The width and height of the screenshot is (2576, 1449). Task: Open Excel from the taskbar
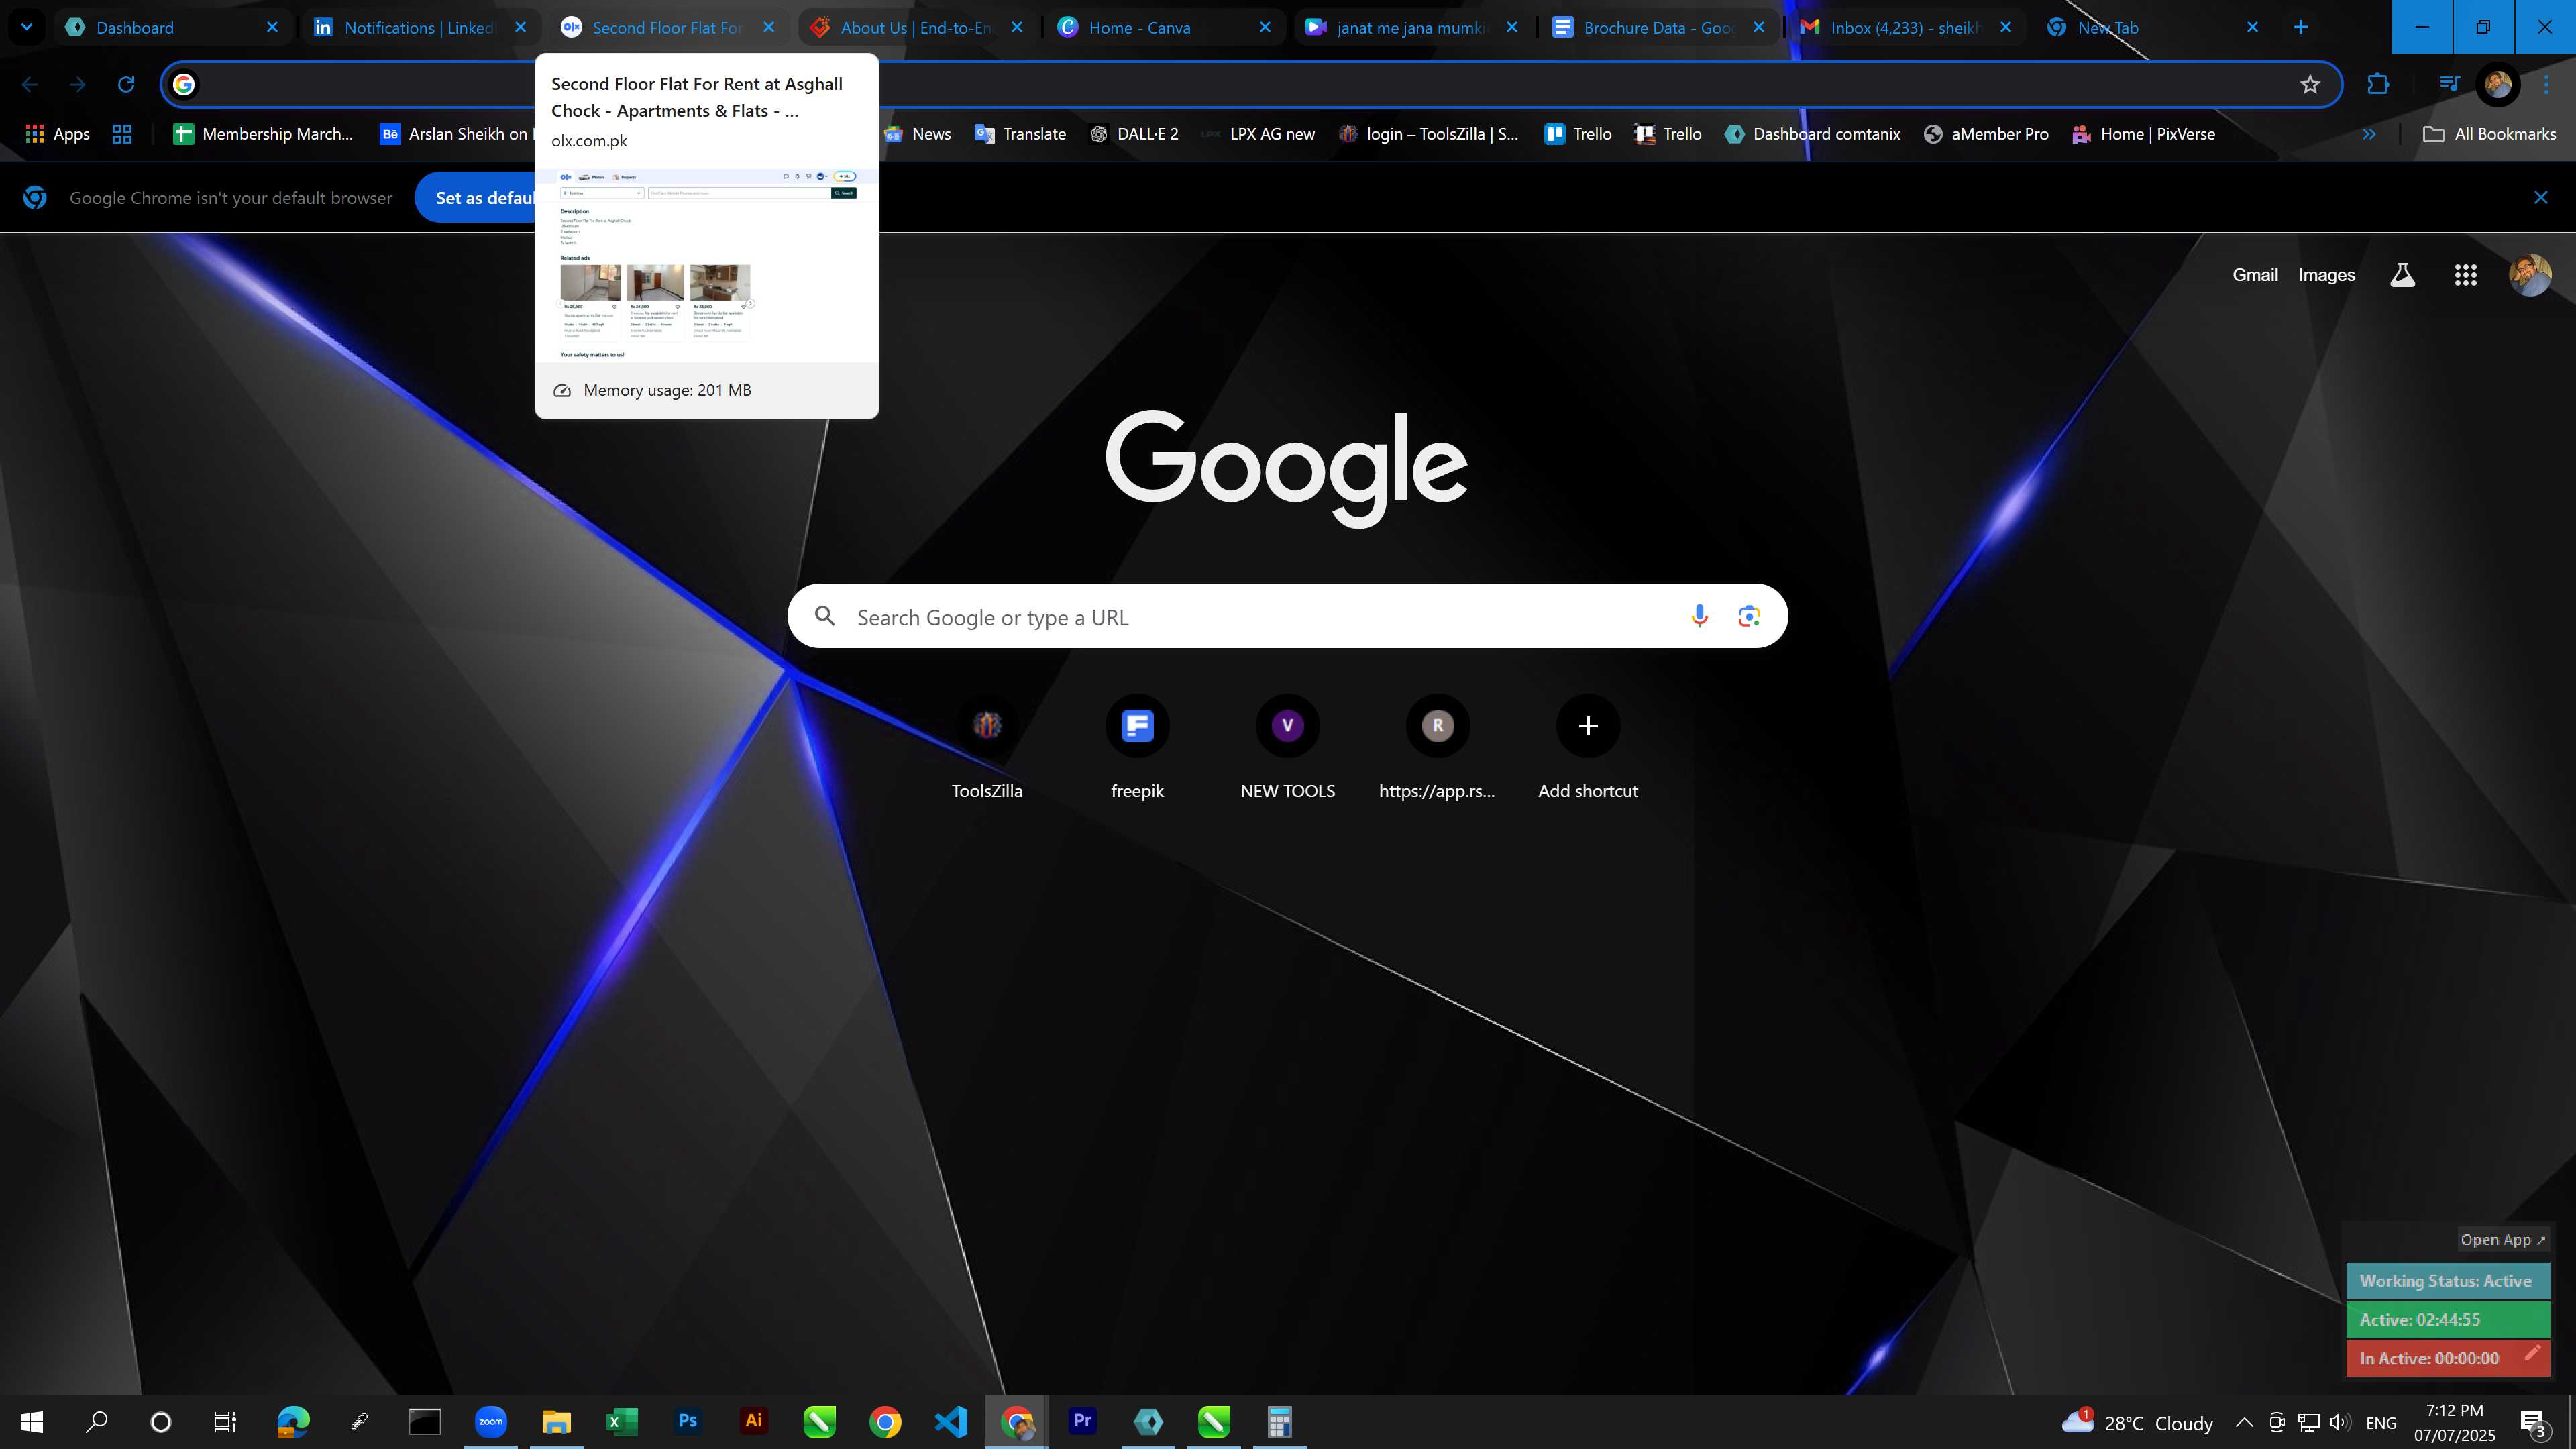click(621, 1421)
